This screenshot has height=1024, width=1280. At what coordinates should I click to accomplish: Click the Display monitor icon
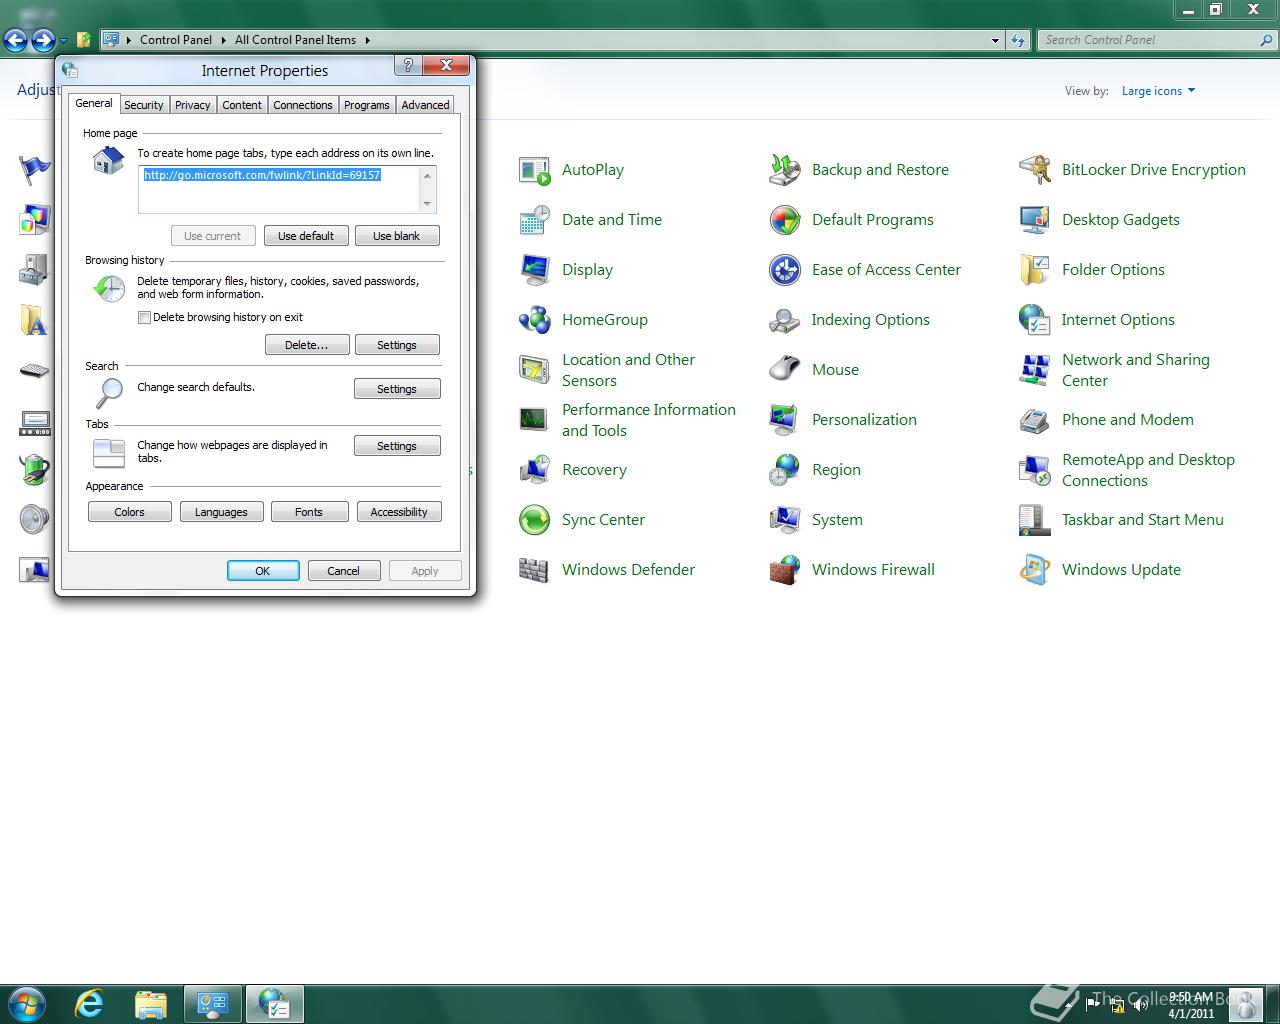535,271
